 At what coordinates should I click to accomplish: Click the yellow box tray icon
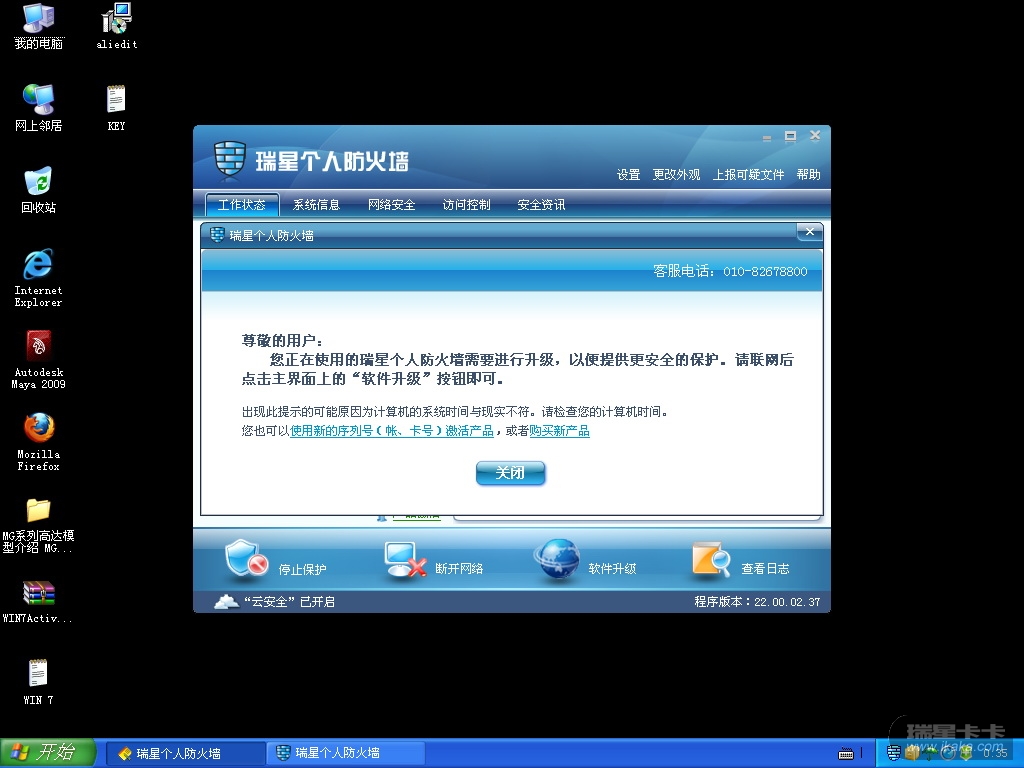[912, 753]
